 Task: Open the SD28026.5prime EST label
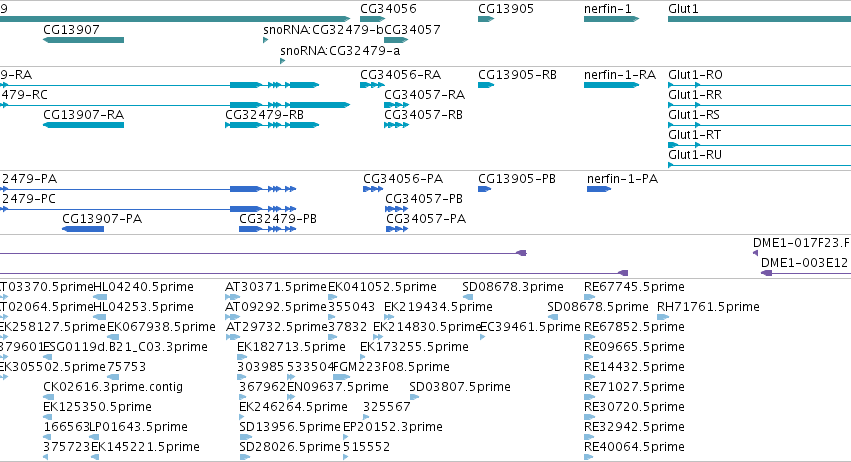[x=290, y=447]
